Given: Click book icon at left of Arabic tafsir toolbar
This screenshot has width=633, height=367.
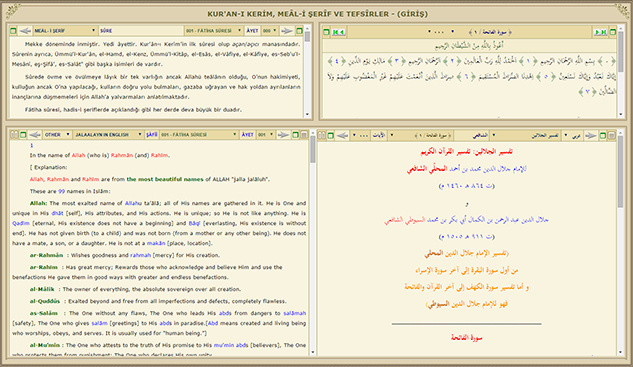Looking at the screenshot, I should tap(321, 135).
